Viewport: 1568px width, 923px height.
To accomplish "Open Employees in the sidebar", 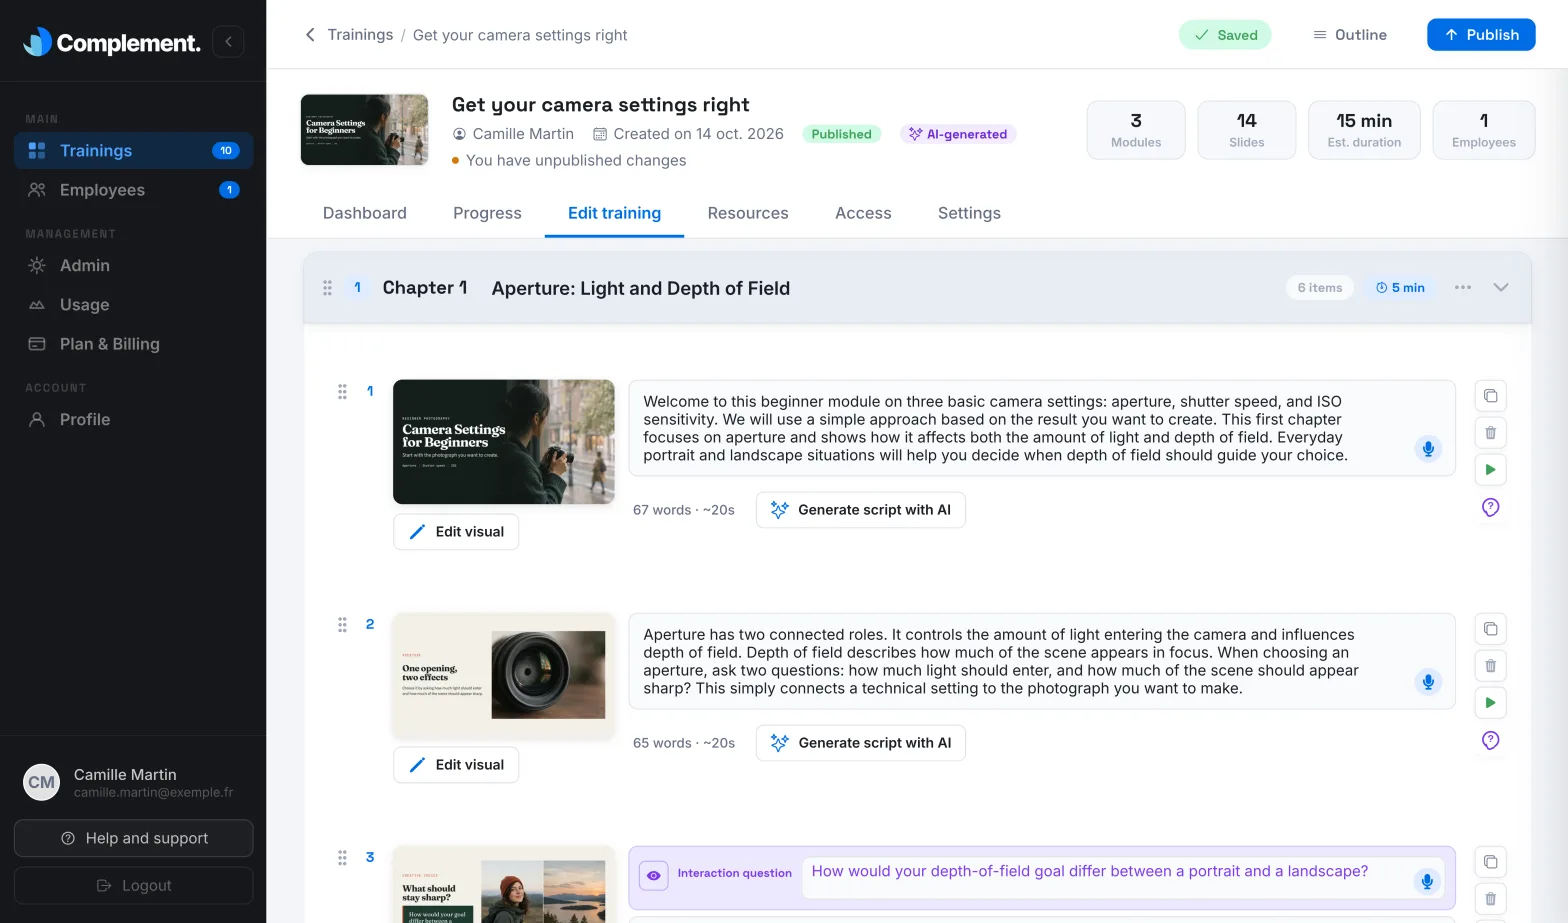I will click(x=134, y=190).
